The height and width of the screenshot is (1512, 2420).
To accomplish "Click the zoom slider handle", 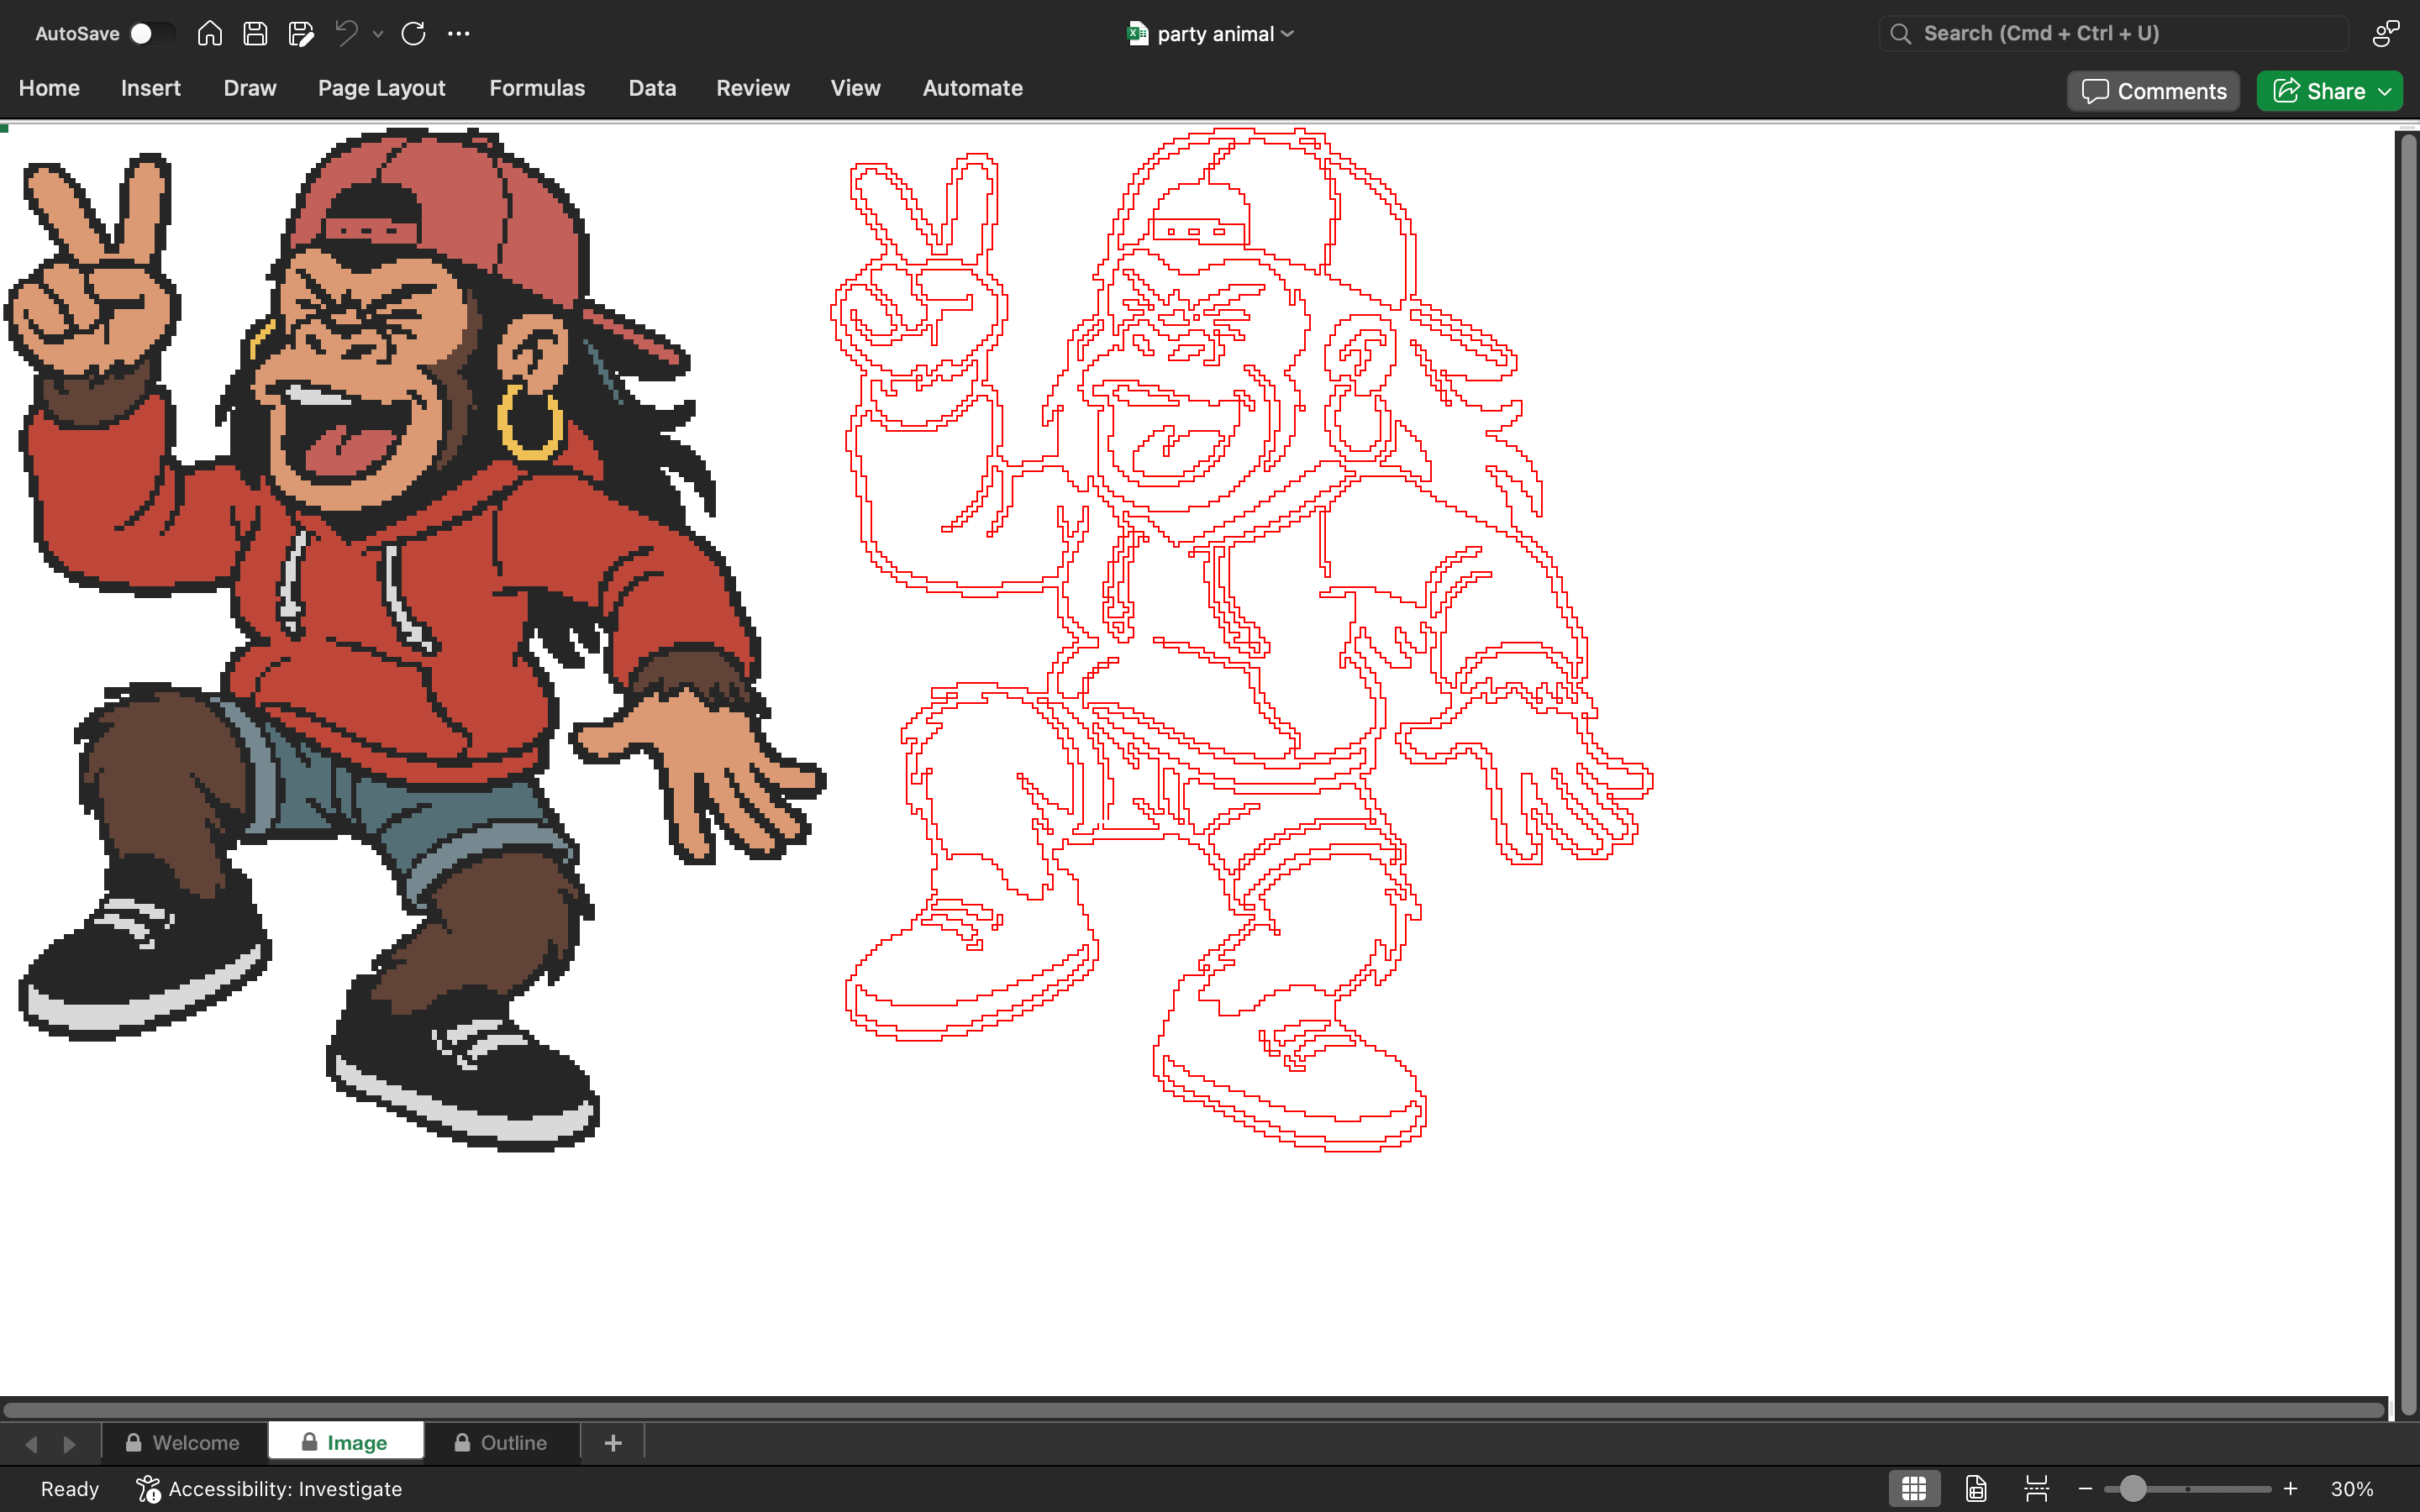I will 2133,1489.
